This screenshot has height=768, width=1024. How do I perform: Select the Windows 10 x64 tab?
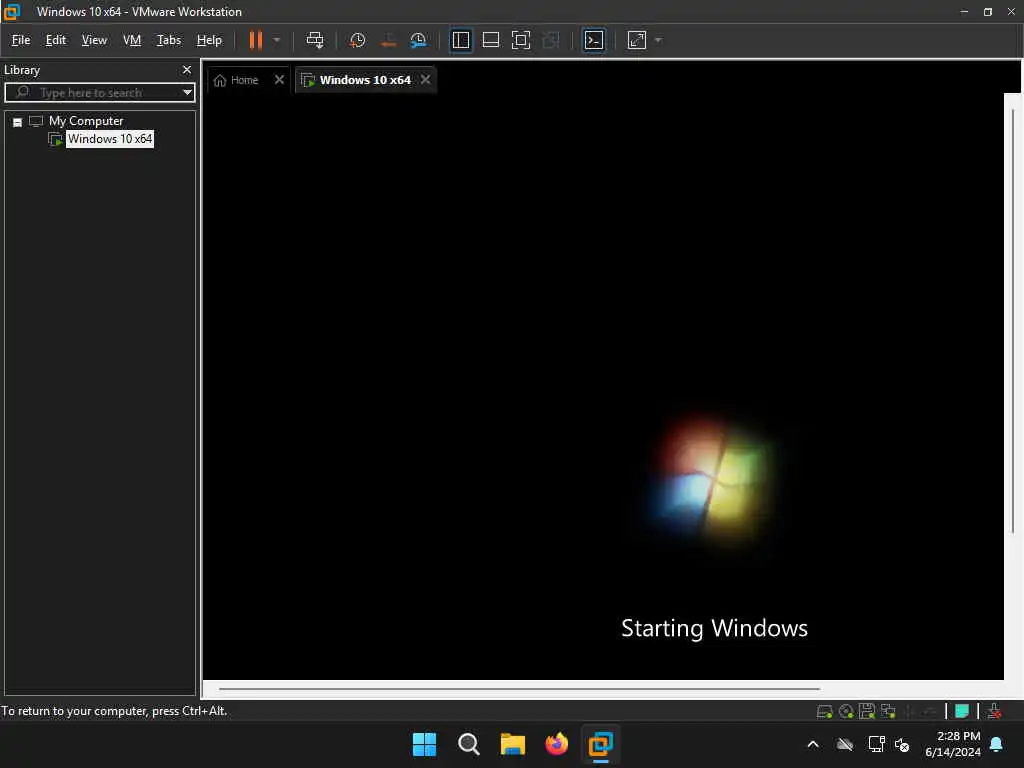click(x=364, y=80)
